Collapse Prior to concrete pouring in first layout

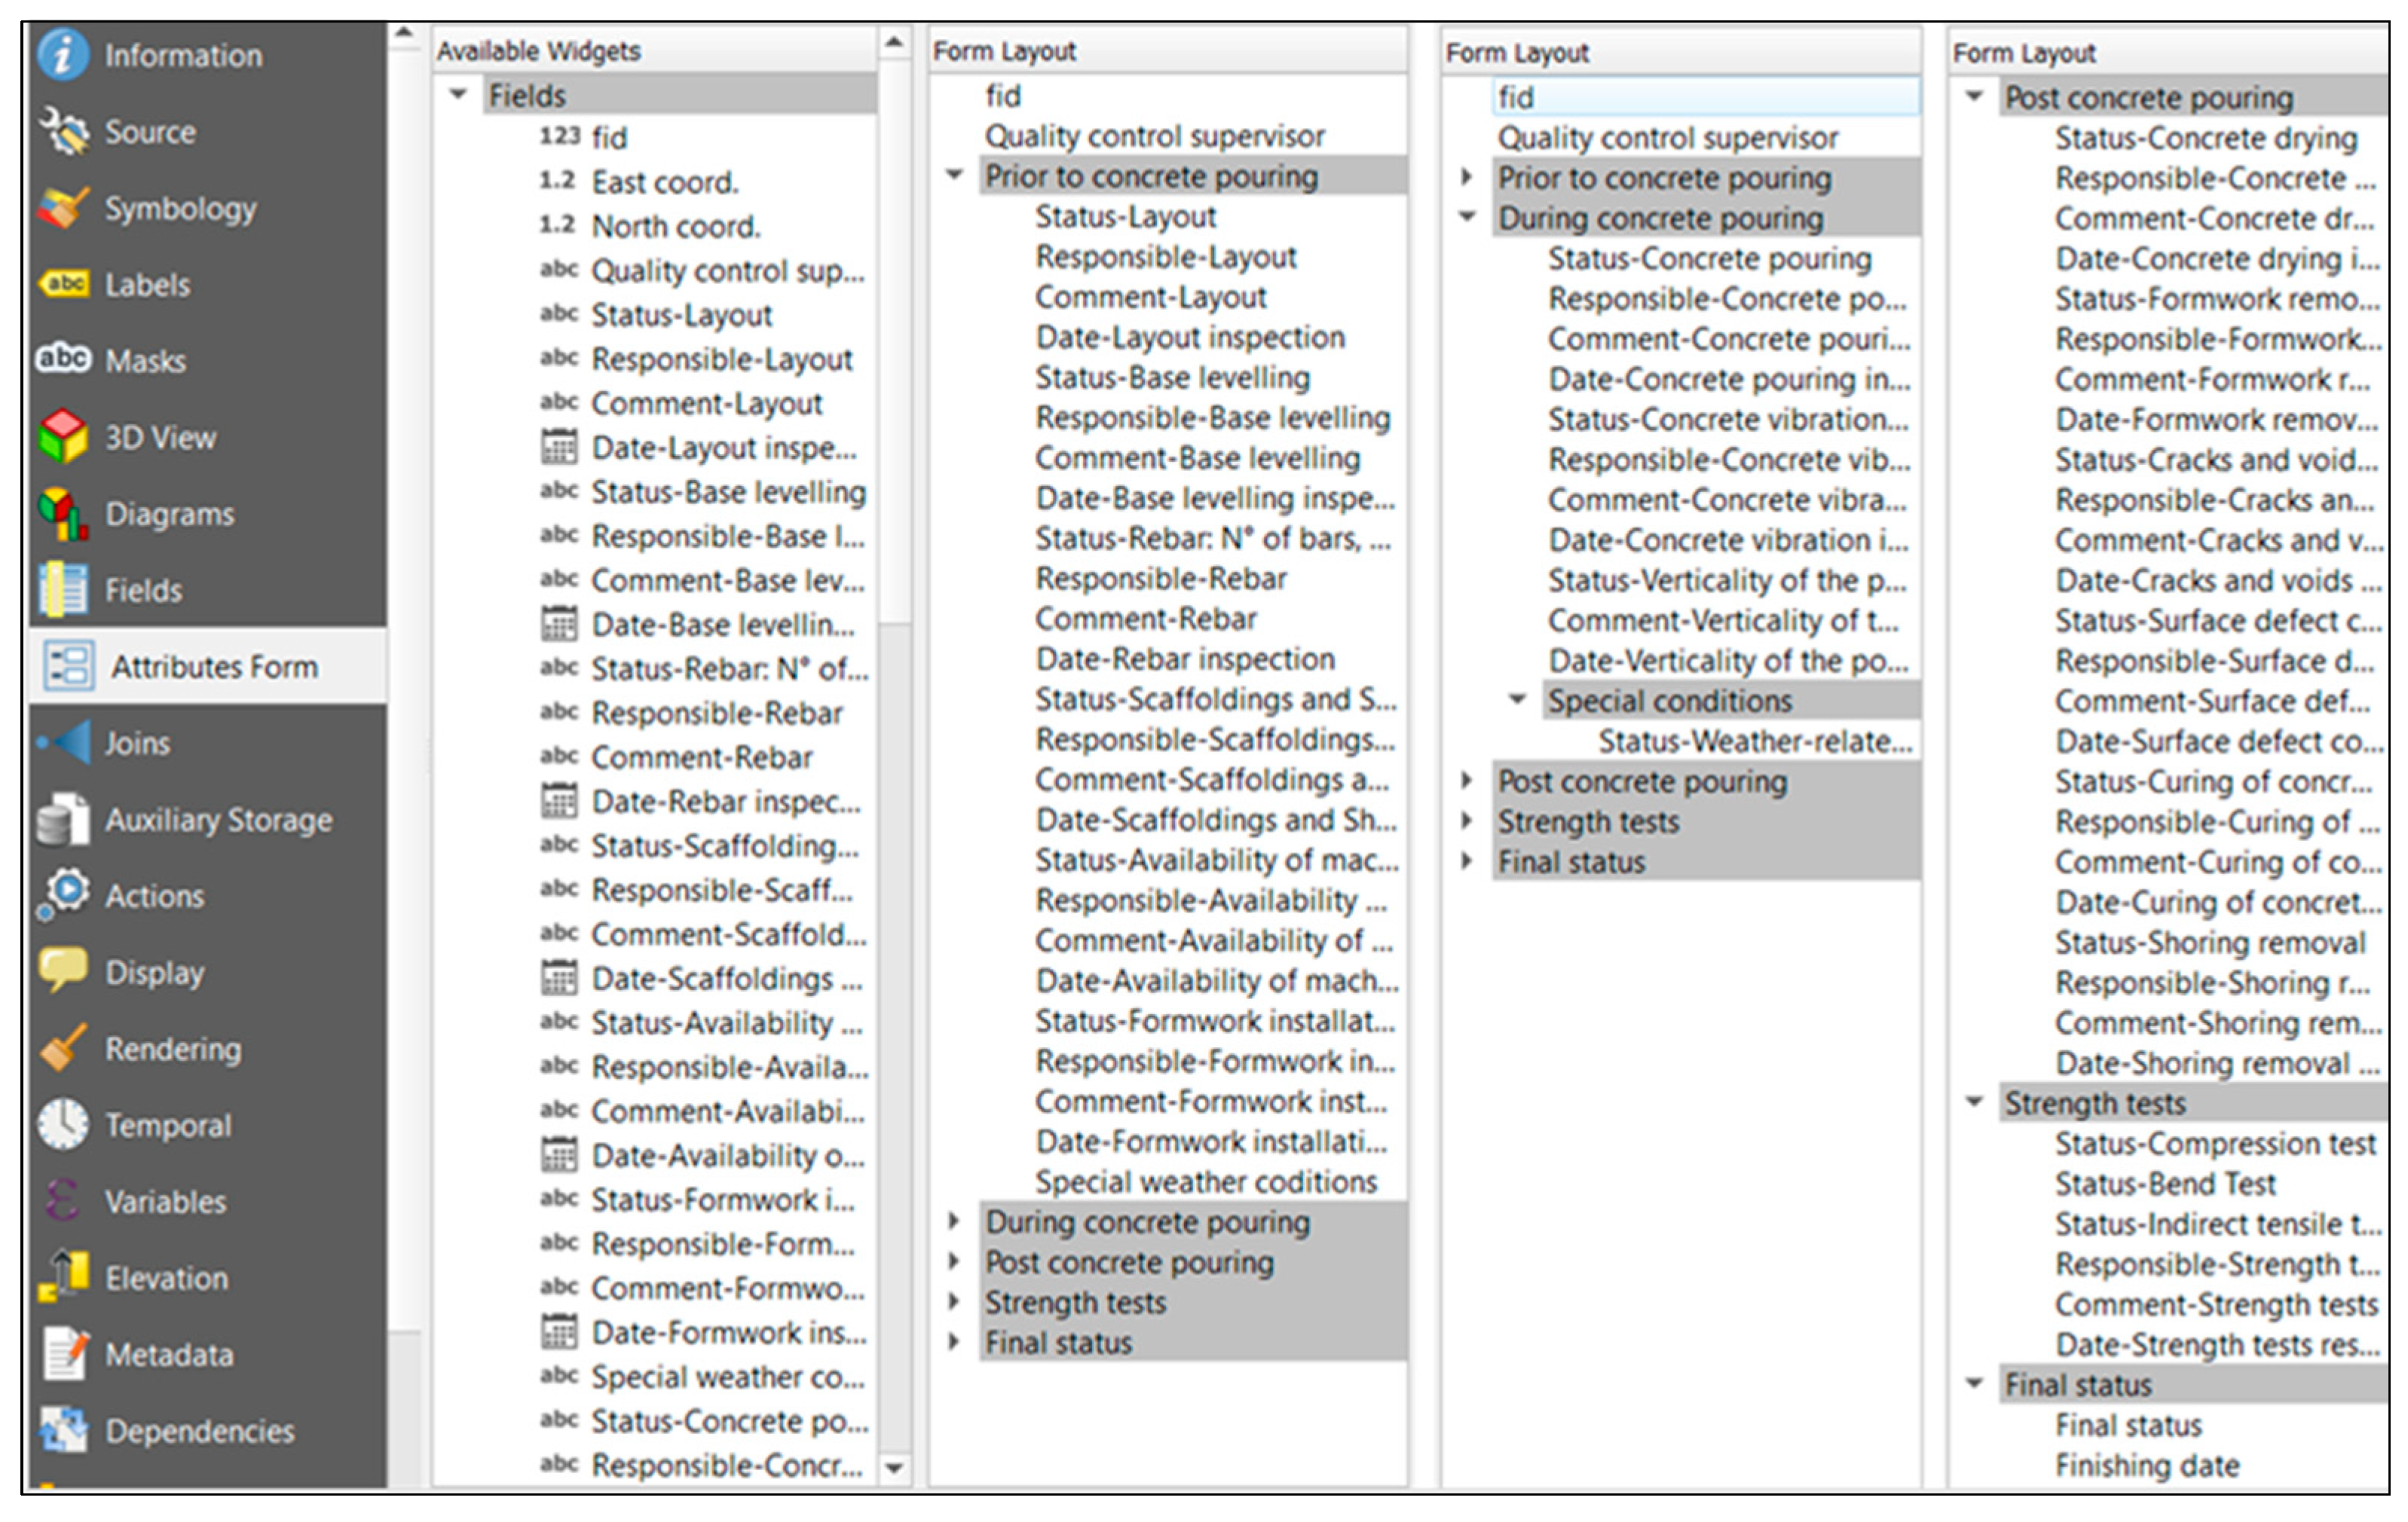pyautogui.click(x=955, y=175)
